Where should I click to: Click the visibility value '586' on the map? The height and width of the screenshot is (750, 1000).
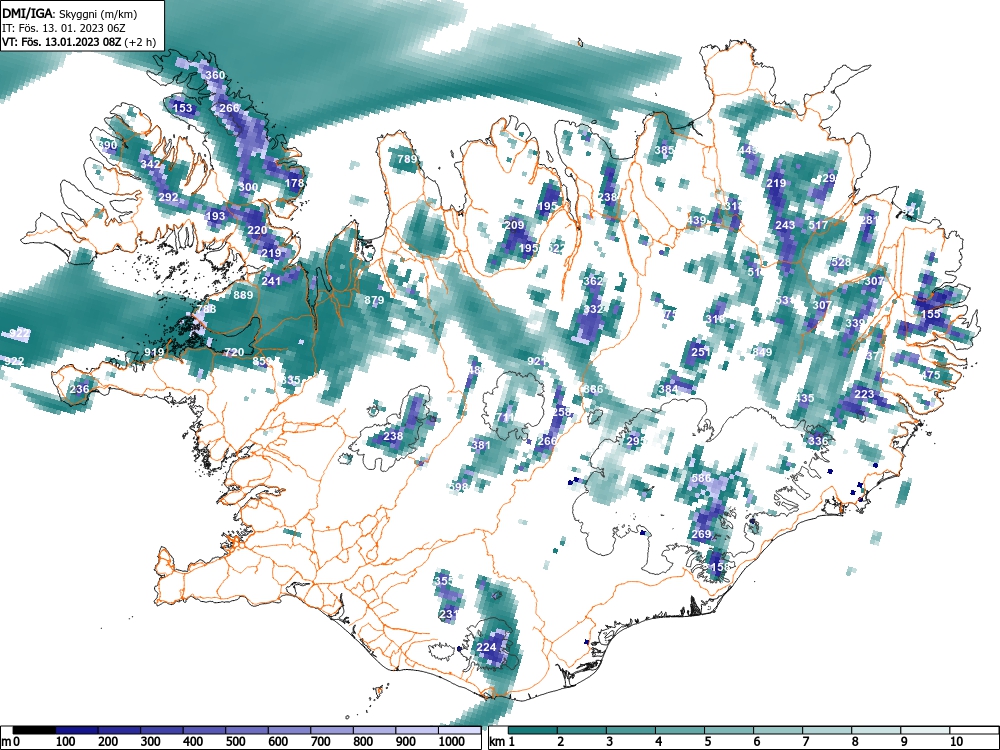pyautogui.click(x=701, y=478)
